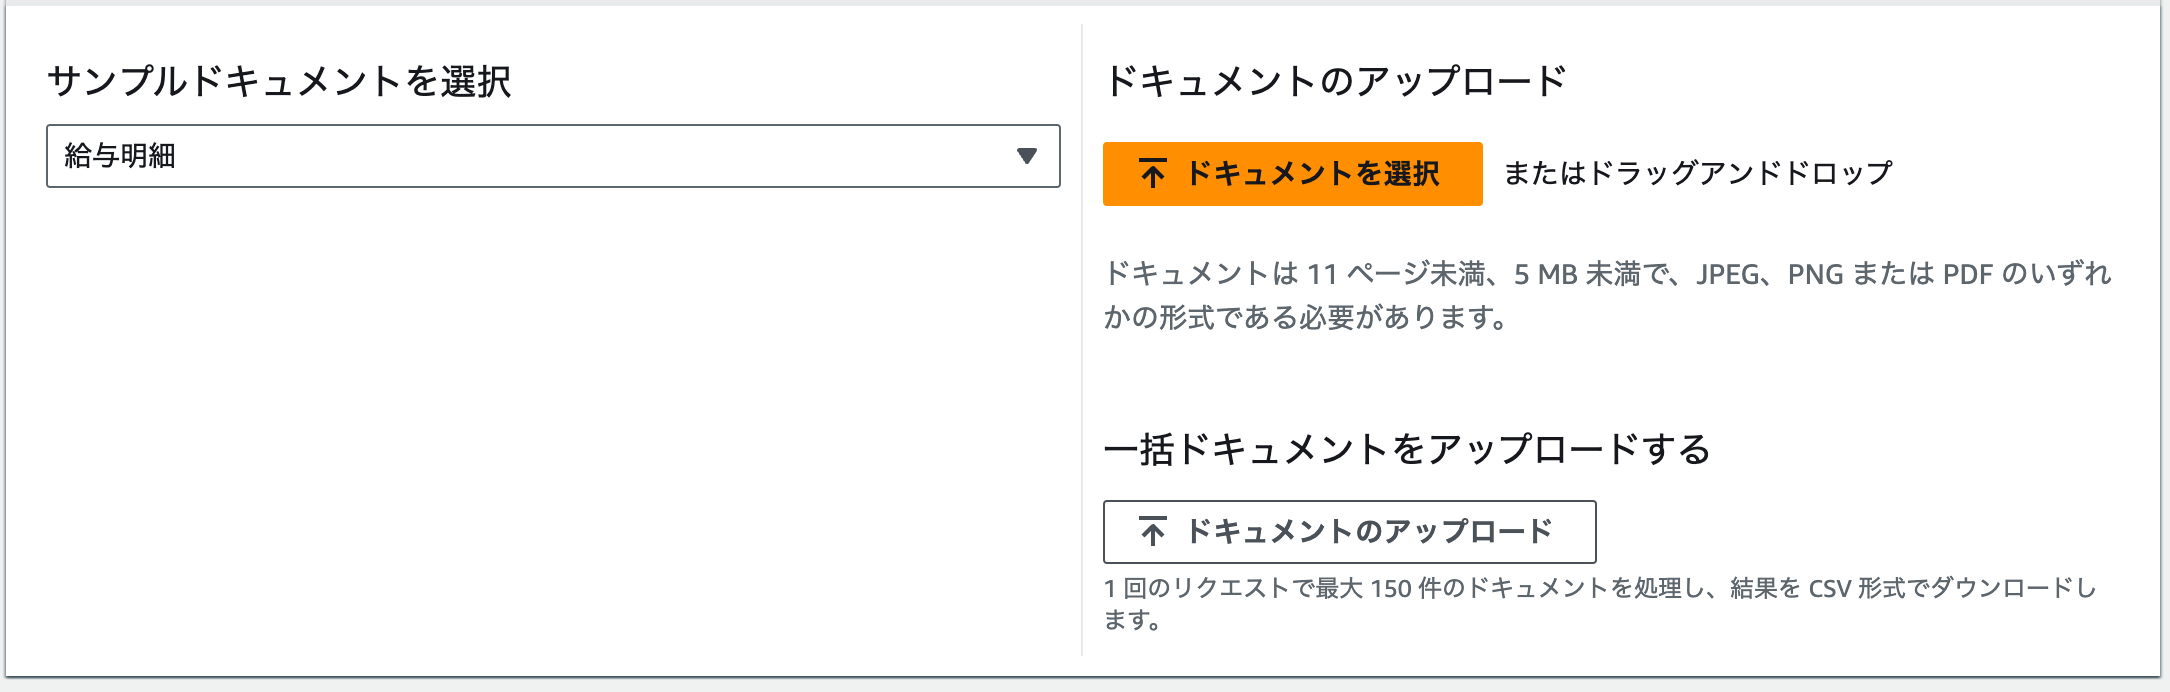Click the upload arrow icon in the outlined bulk button

1152,531
